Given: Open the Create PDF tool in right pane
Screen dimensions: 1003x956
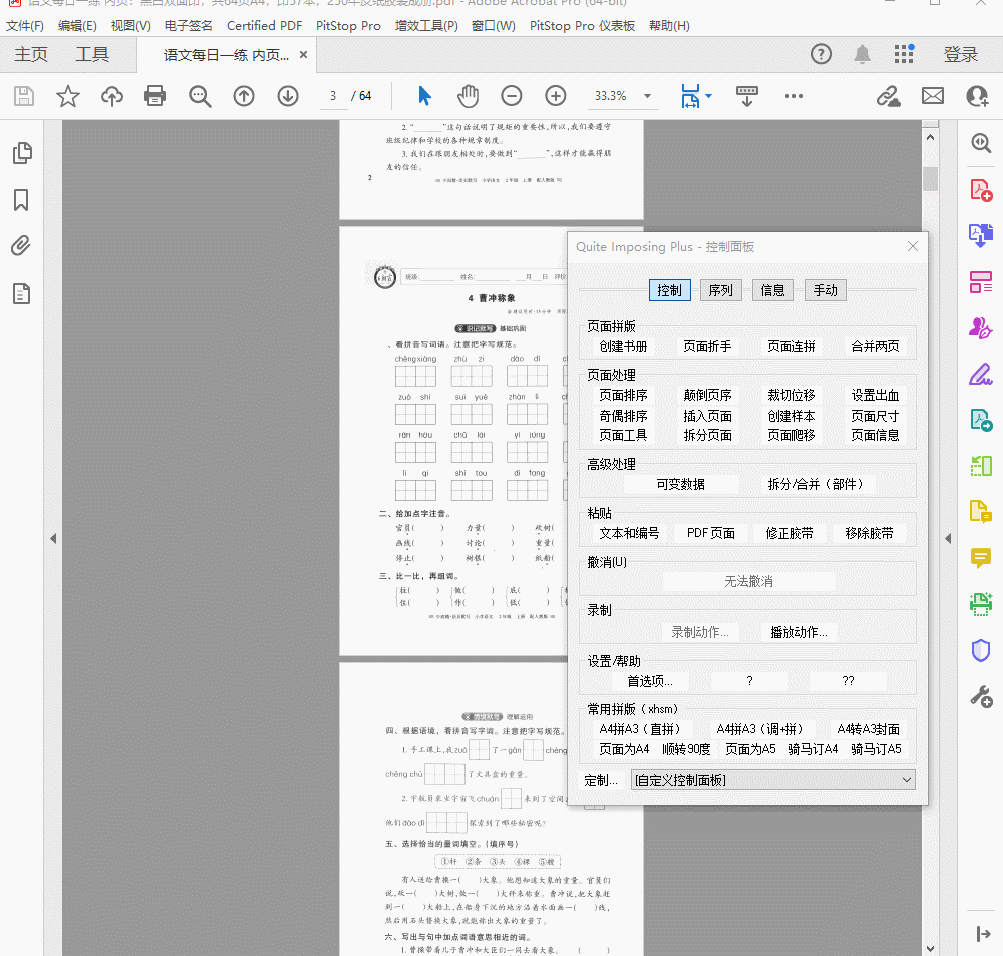Looking at the screenshot, I should coord(981,190).
